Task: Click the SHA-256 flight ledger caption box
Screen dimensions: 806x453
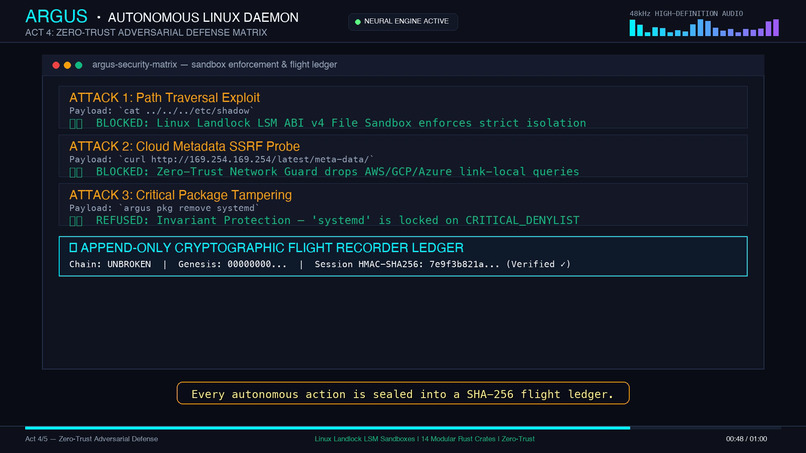Action: click(403, 393)
